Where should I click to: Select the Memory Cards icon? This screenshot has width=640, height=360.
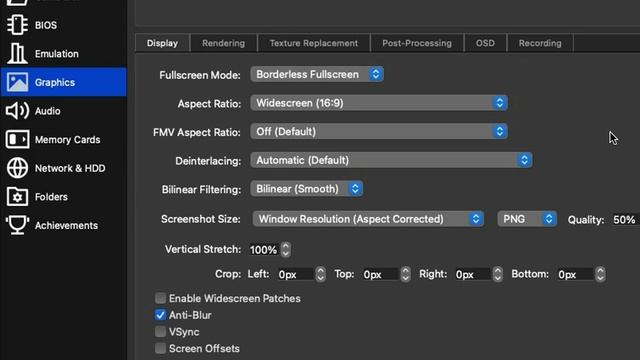17,140
